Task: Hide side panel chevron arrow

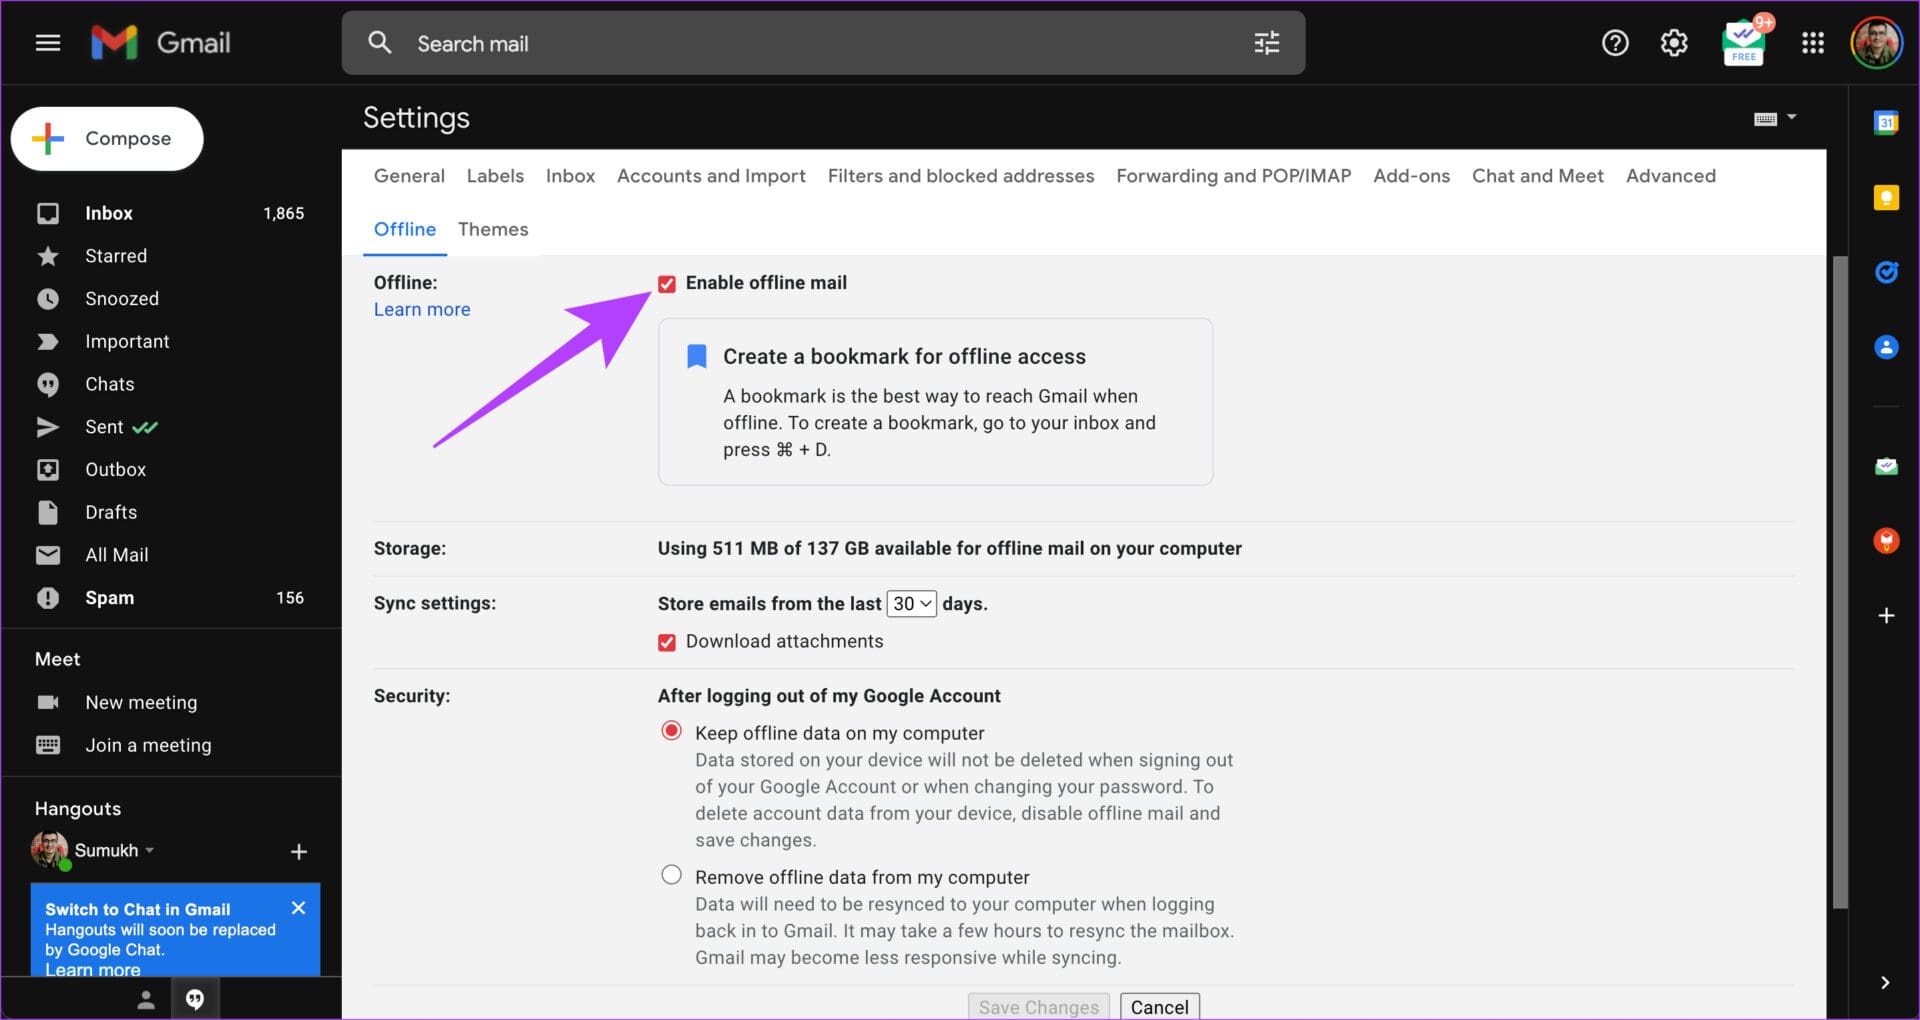Action: (x=1885, y=983)
